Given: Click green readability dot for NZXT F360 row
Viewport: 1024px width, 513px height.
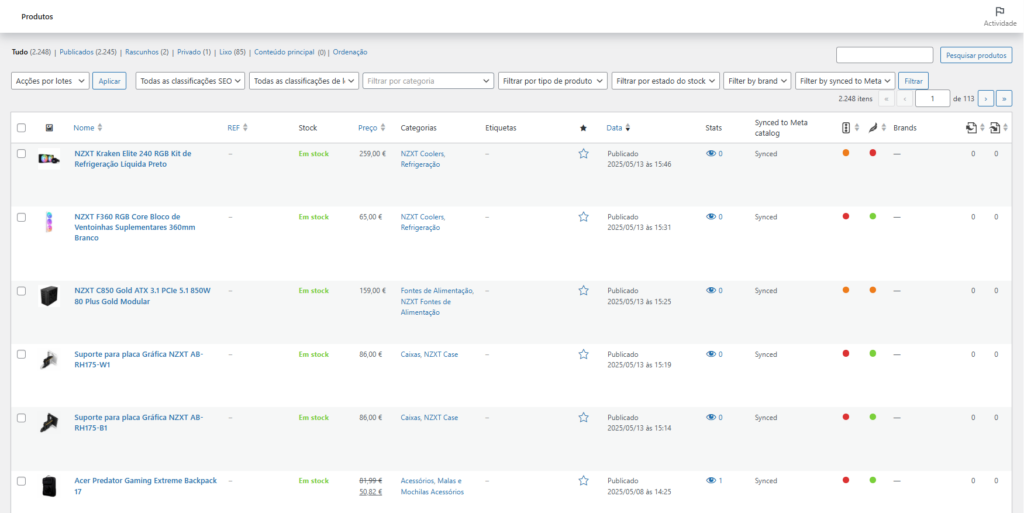Looking at the screenshot, I should coord(872,216).
